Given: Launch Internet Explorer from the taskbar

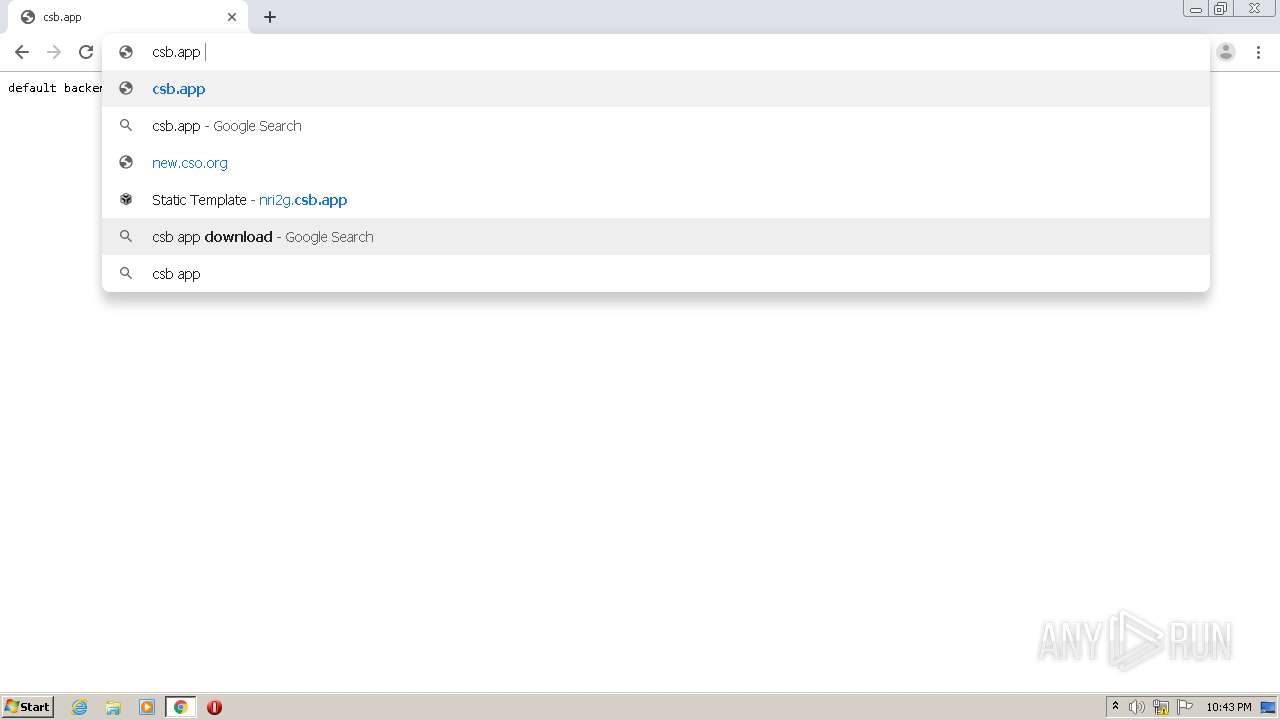Looking at the screenshot, I should tap(80, 707).
